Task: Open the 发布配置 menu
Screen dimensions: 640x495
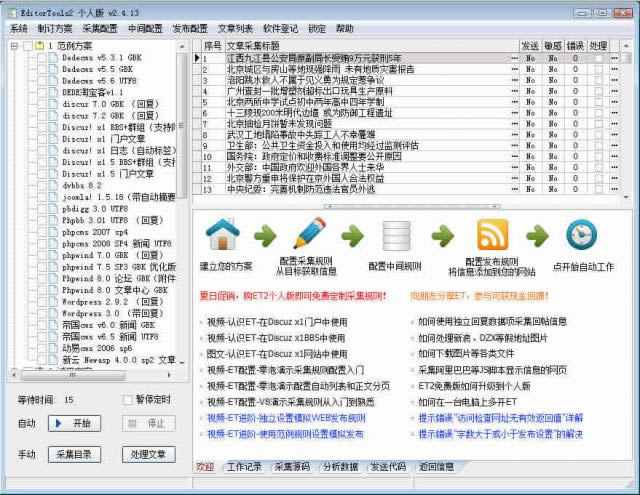Action: click(190, 29)
